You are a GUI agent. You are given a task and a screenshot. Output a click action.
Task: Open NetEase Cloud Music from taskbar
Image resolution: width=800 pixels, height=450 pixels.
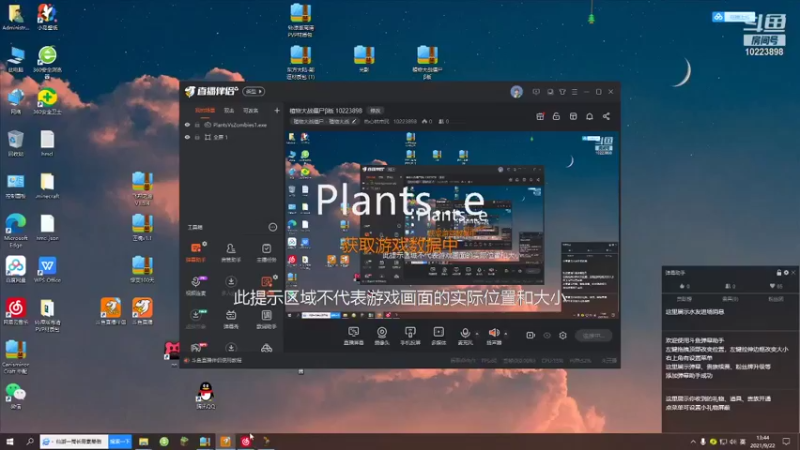click(245, 441)
